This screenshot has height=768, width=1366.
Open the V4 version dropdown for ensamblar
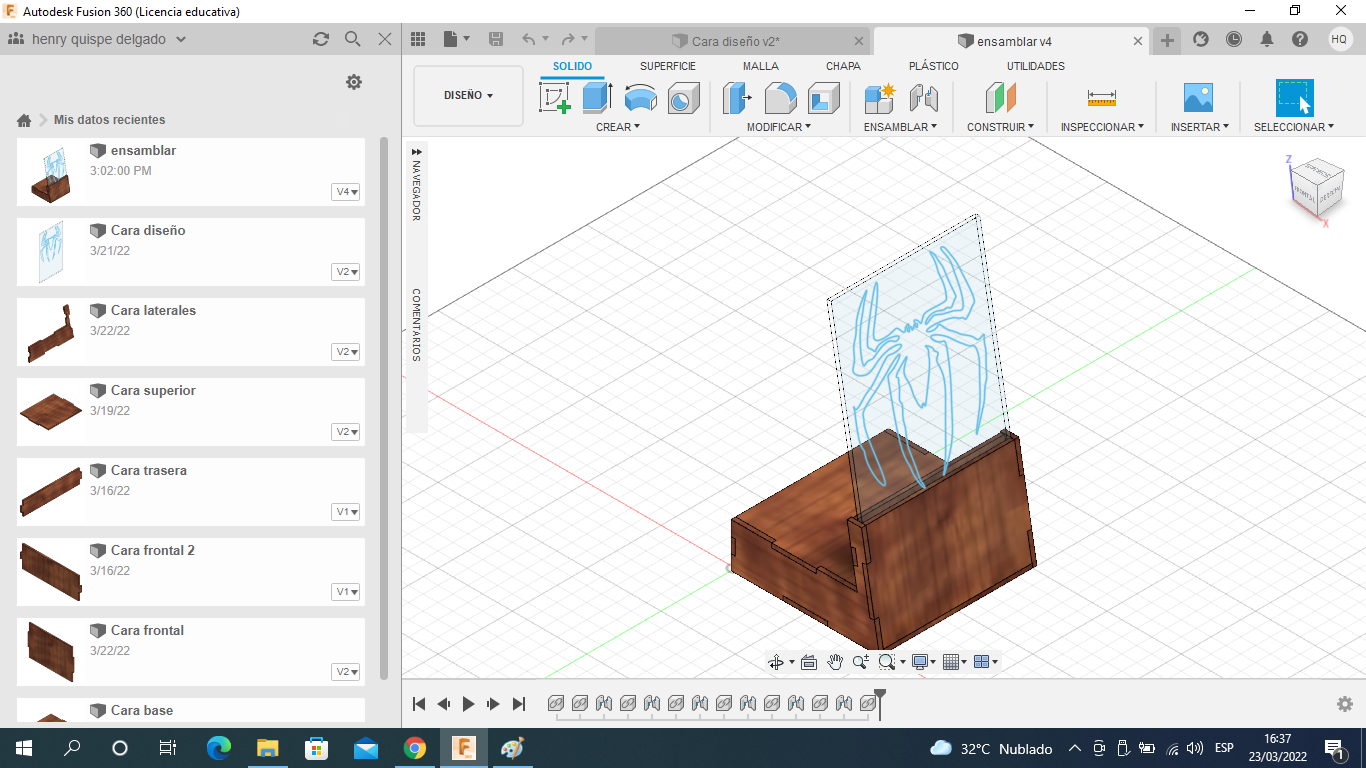coord(346,192)
